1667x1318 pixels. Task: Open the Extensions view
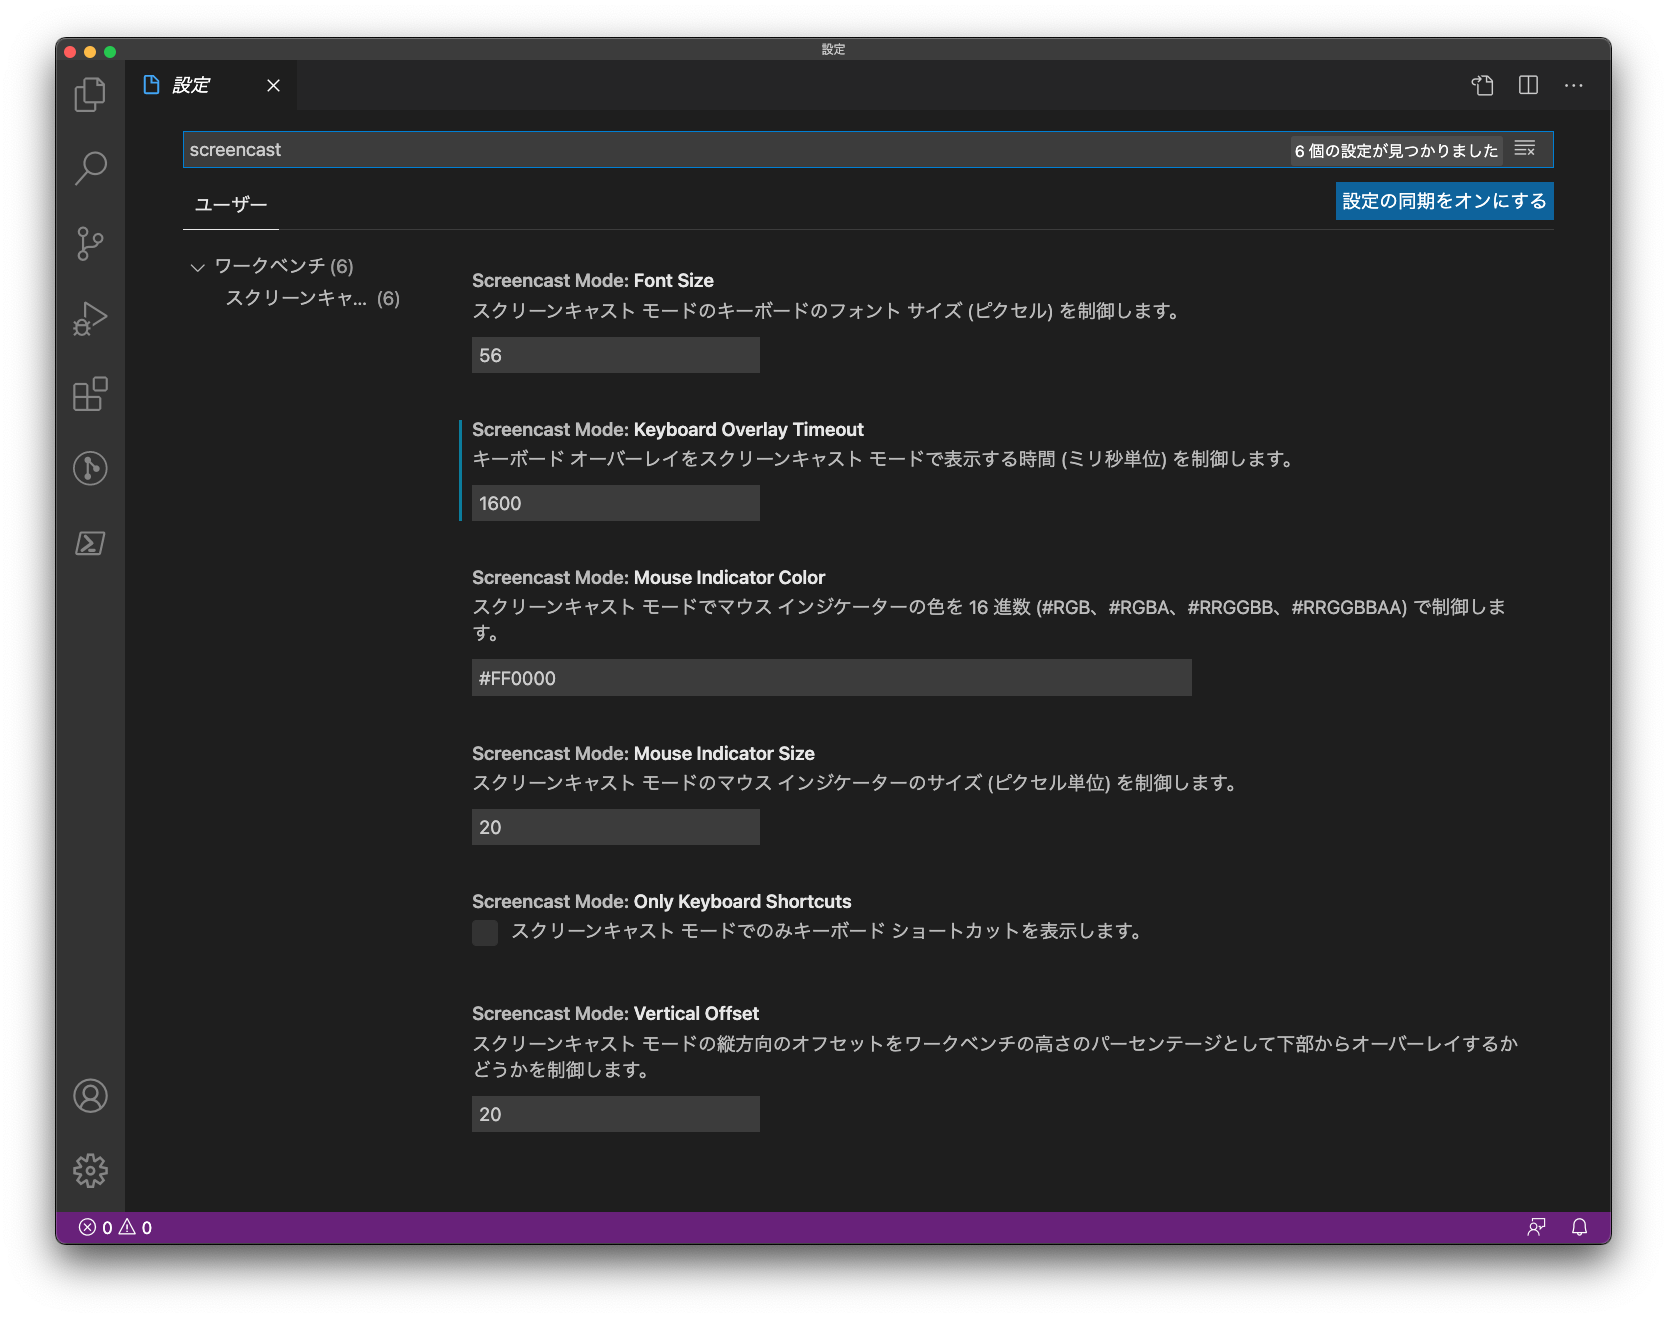90,393
